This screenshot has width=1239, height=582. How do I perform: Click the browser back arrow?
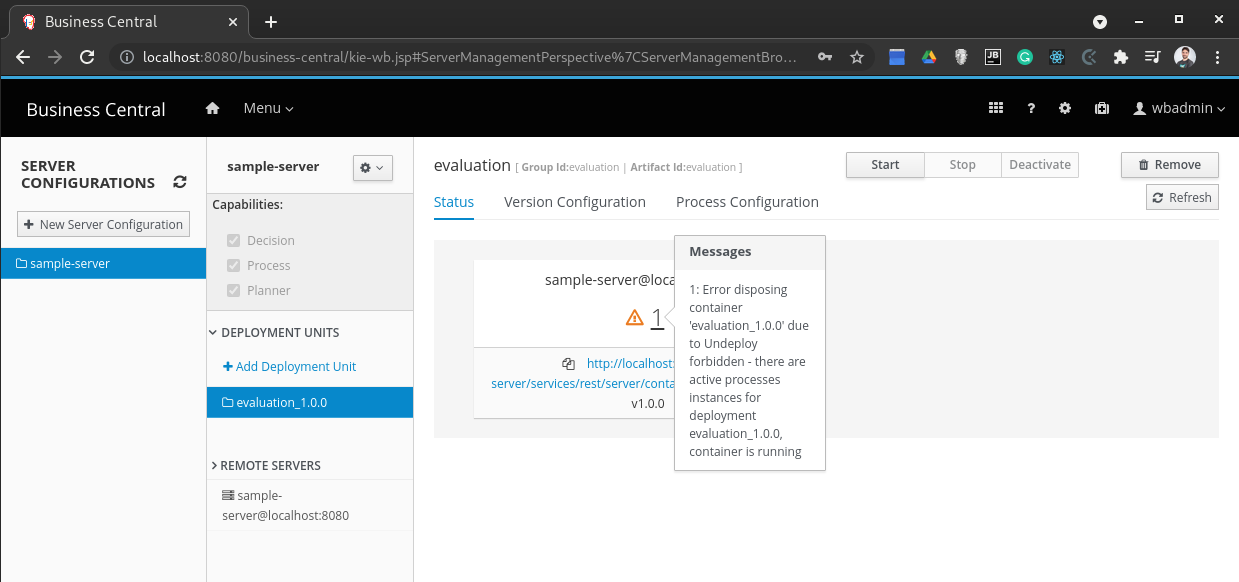click(23, 57)
